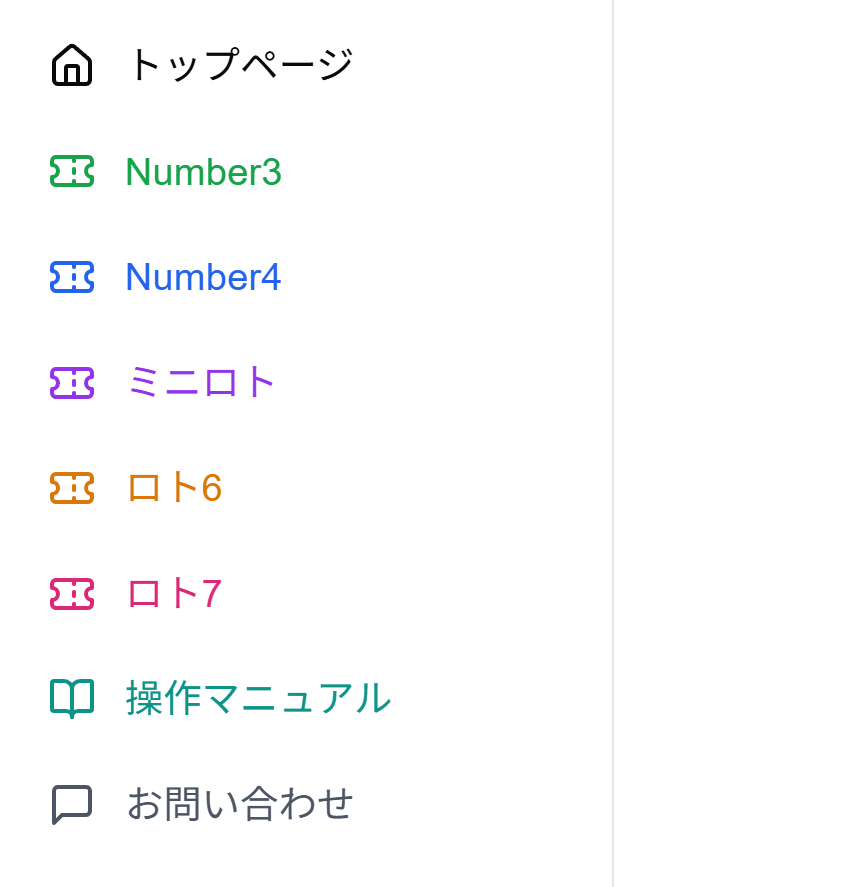Click the orange ticket icon for ロト6

coord(71,488)
